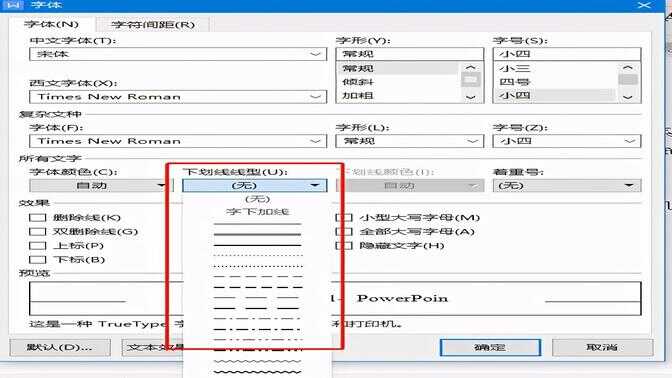The height and width of the screenshot is (378, 672).
Task: Click the 字形 list up arrow
Action: click(471, 67)
